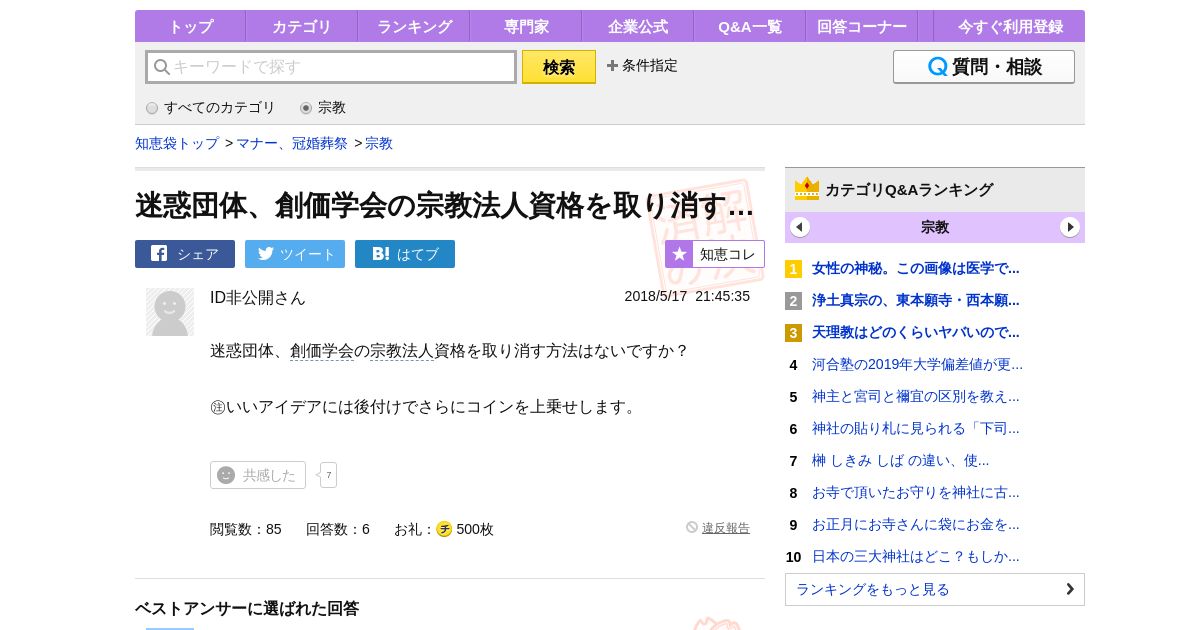Open マナー、冠婚葬祭 breadcrumb link
Viewport: 1200px width, 630px height.
292,144
